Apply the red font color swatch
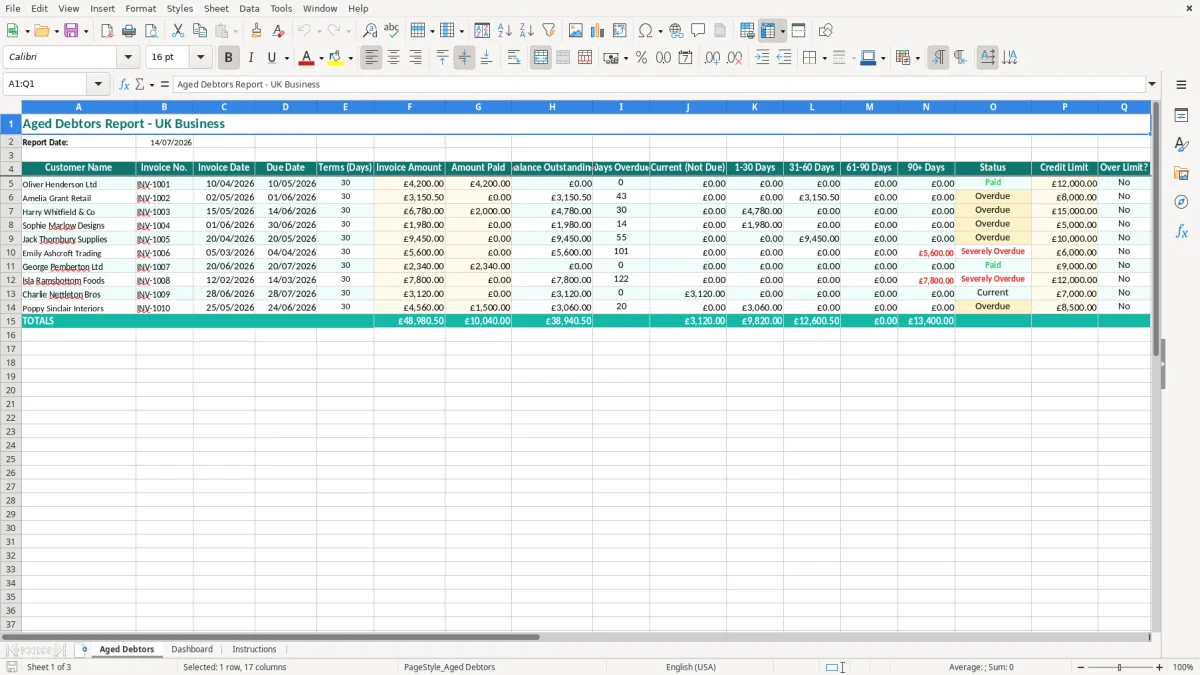 (x=307, y=58)
